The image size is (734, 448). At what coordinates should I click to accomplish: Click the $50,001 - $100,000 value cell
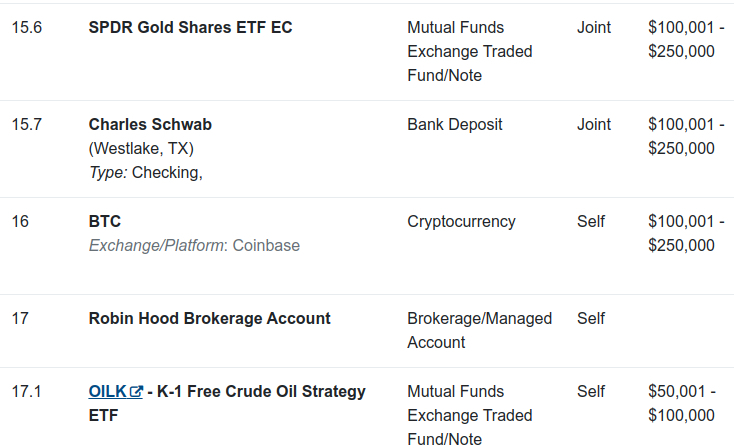682,404
